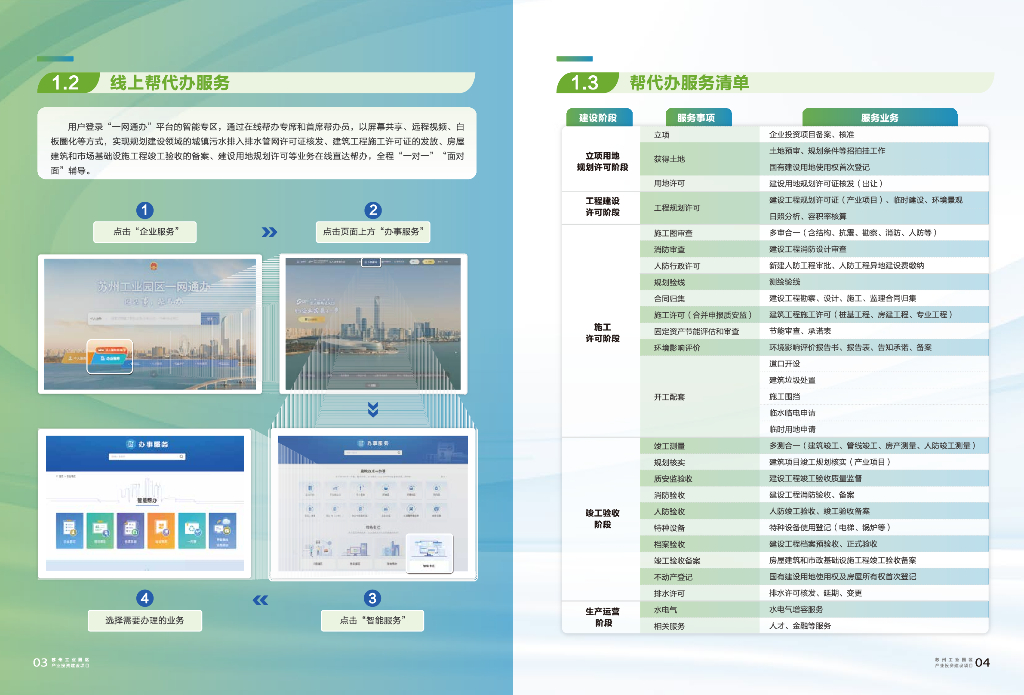Click the 人防行政许可 service item cell
1024x695 pixels.
[700, 266]
